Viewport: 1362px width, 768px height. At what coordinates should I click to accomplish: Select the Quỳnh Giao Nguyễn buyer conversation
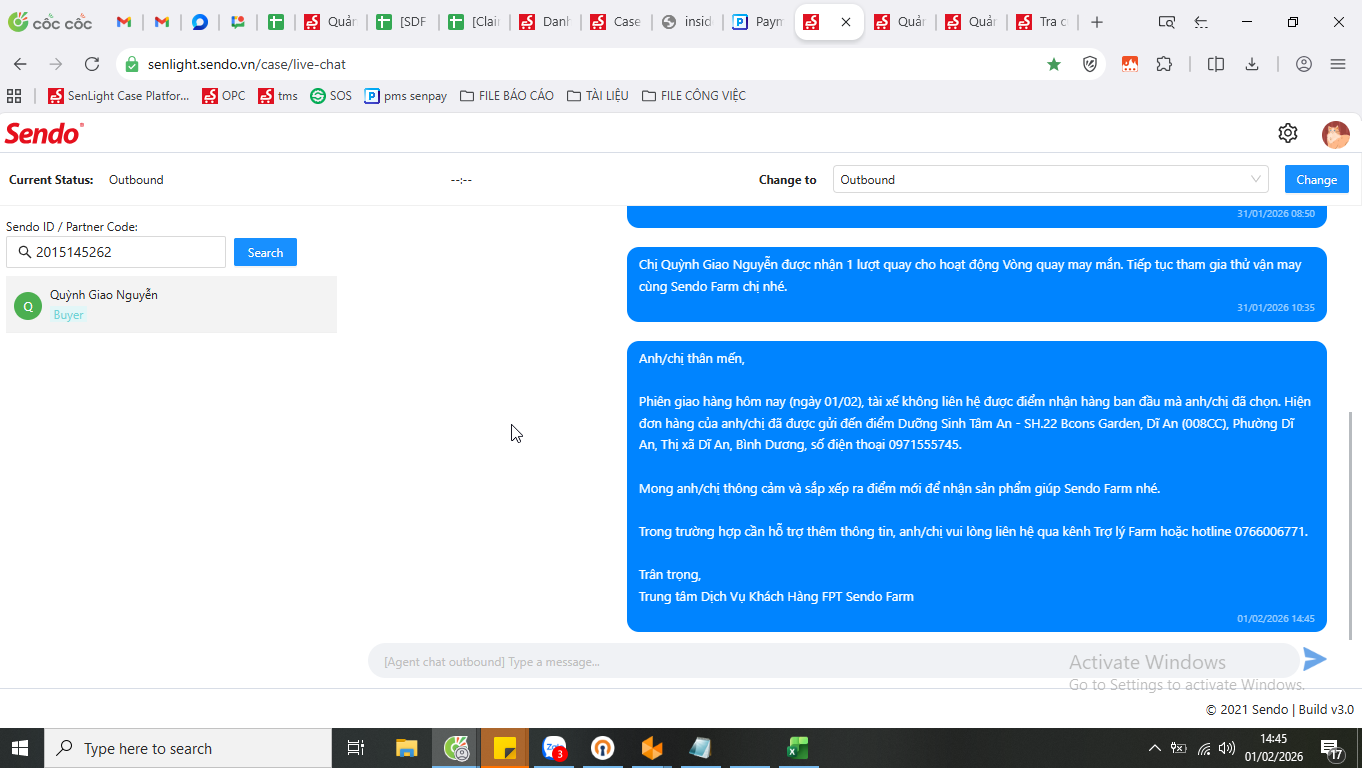pyautogui.click(x=171, y=305)
